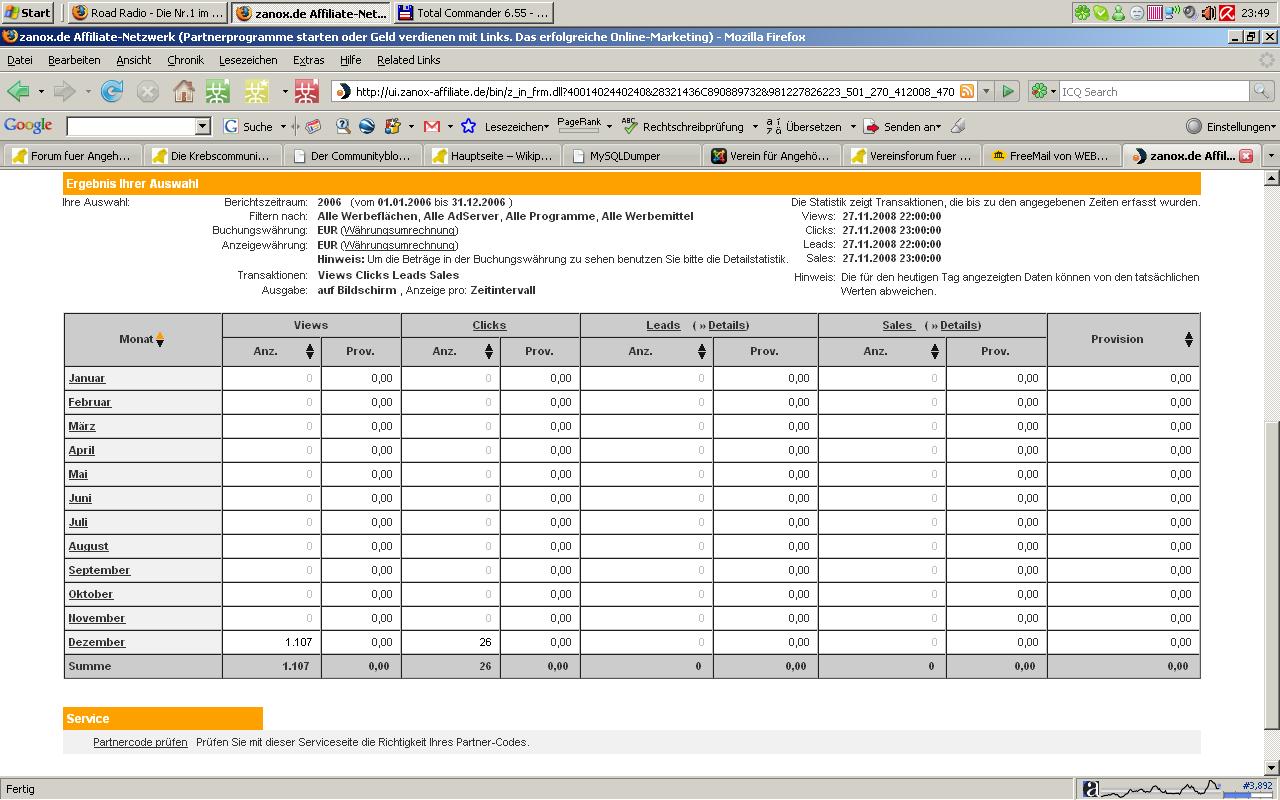This screenshot has height=800, width=1280.
Task: Click the ICQ Search magnifier icon
Action: coord(1261,92)
